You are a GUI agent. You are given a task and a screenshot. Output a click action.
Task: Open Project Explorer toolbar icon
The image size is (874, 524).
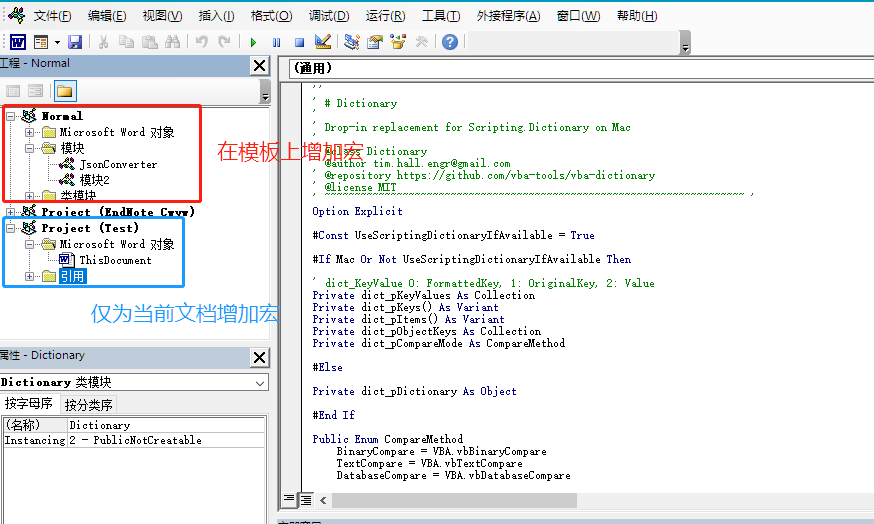tap(352, 42)
